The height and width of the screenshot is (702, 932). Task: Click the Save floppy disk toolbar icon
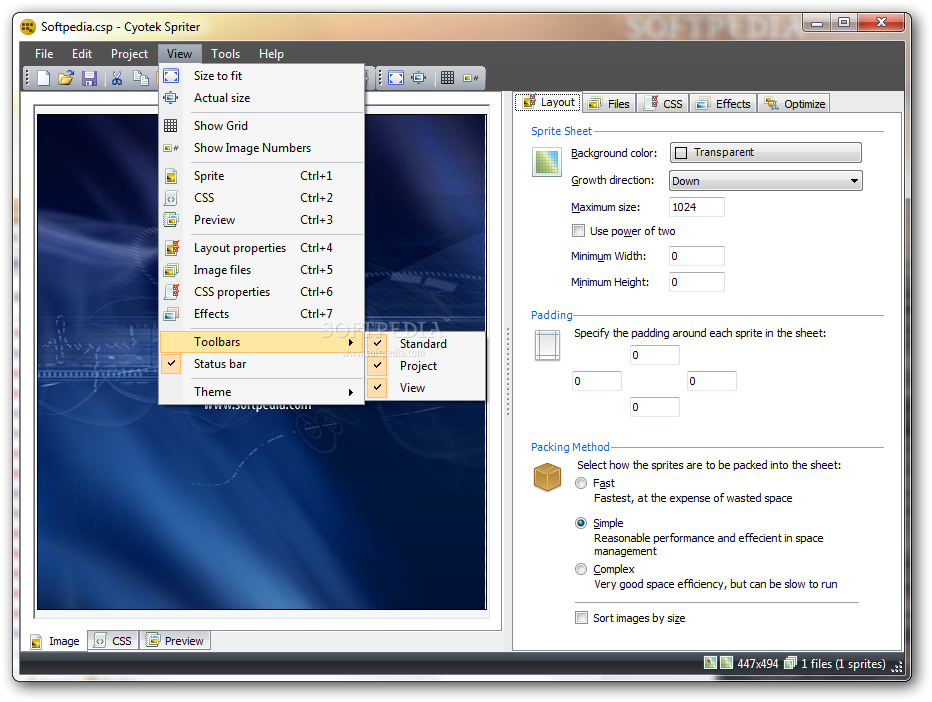pos(89,78)
